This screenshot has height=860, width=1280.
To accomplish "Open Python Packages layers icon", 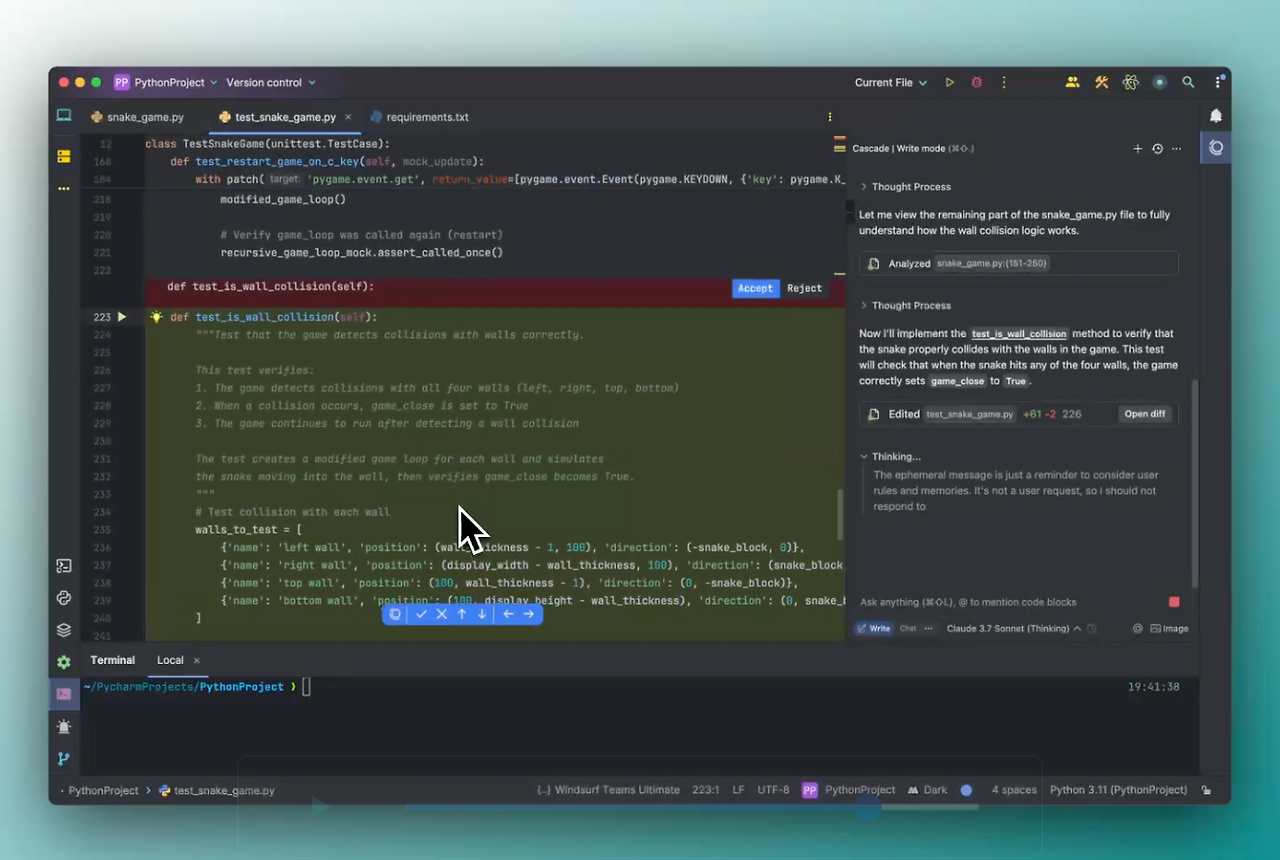I will coord(64,630).
